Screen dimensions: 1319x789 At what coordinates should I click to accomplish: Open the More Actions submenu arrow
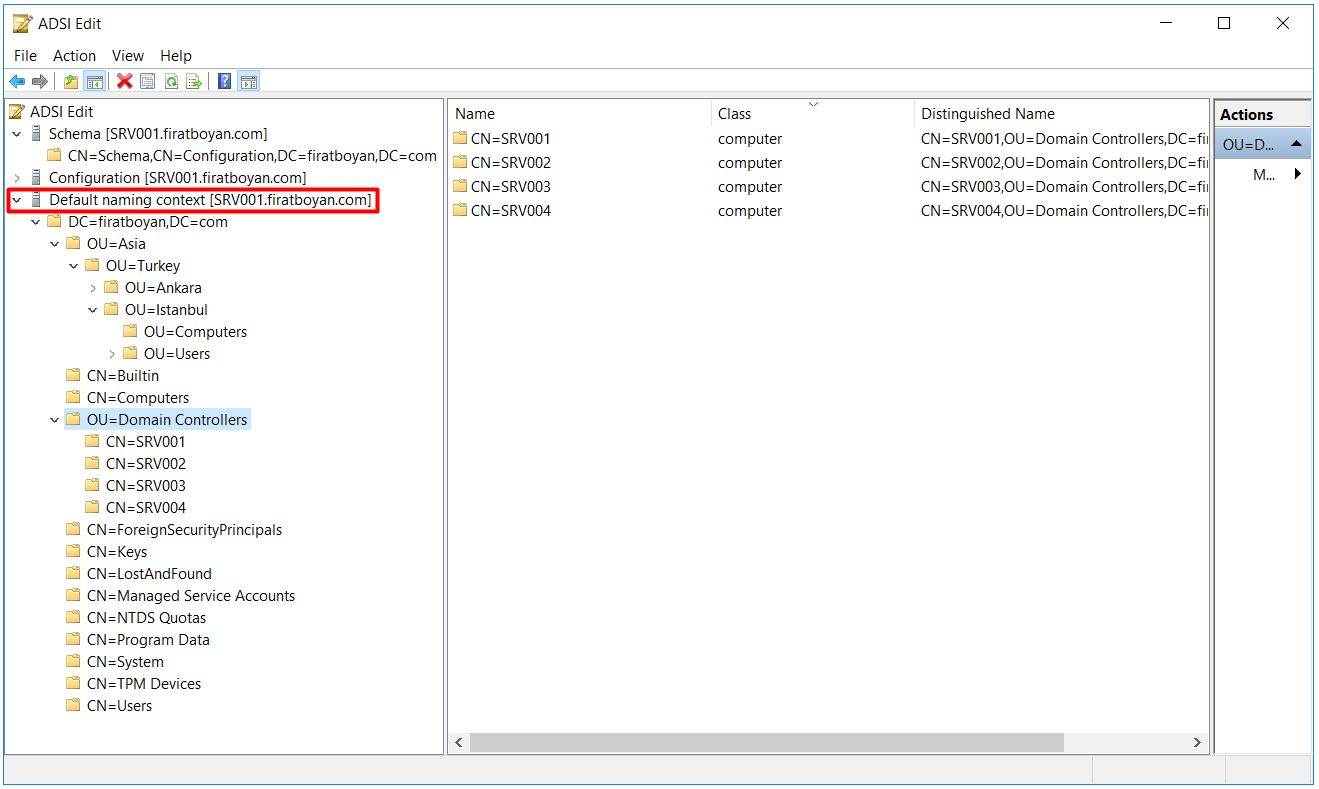(1298, 174)
